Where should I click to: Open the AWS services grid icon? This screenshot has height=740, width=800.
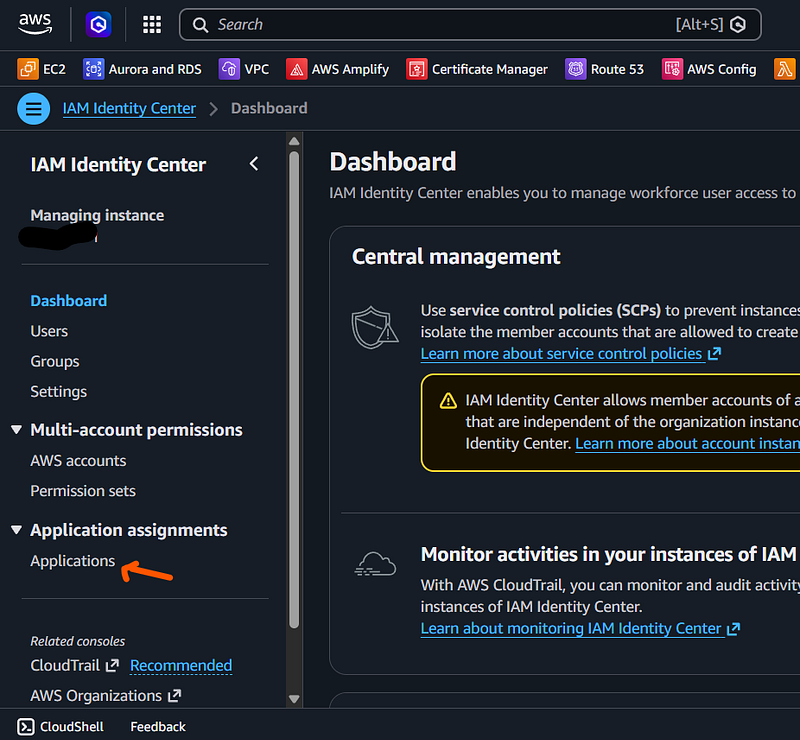(151, 24)
